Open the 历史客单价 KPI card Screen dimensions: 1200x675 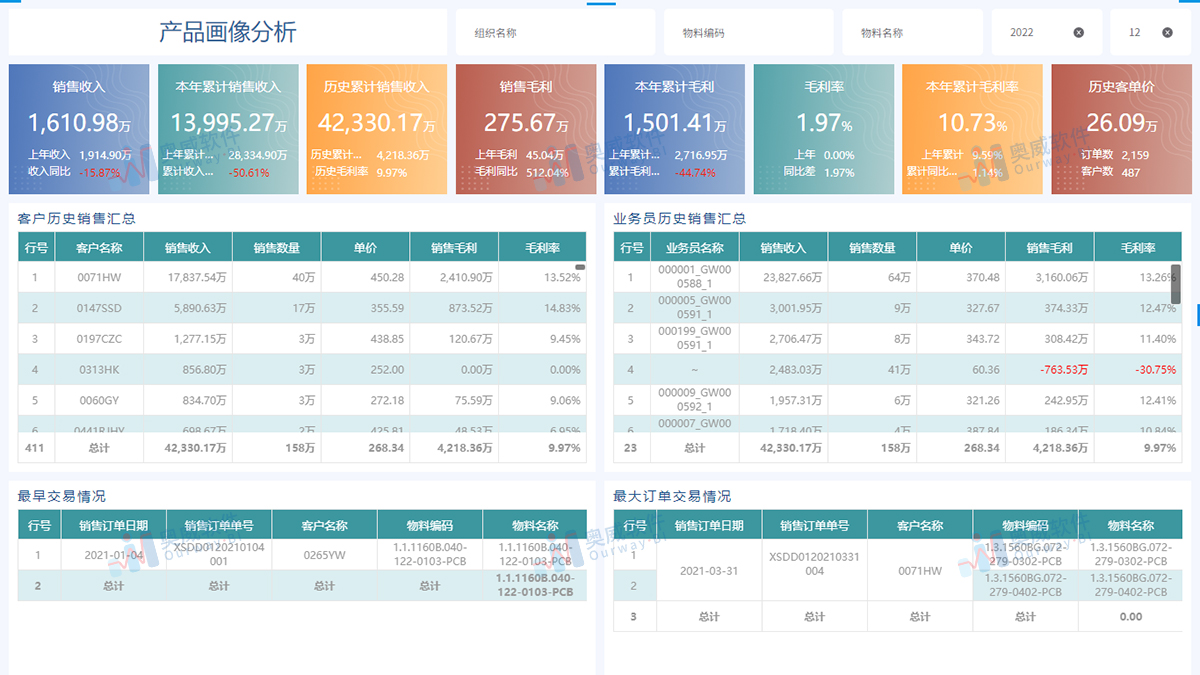click(x=1120, y=129)
